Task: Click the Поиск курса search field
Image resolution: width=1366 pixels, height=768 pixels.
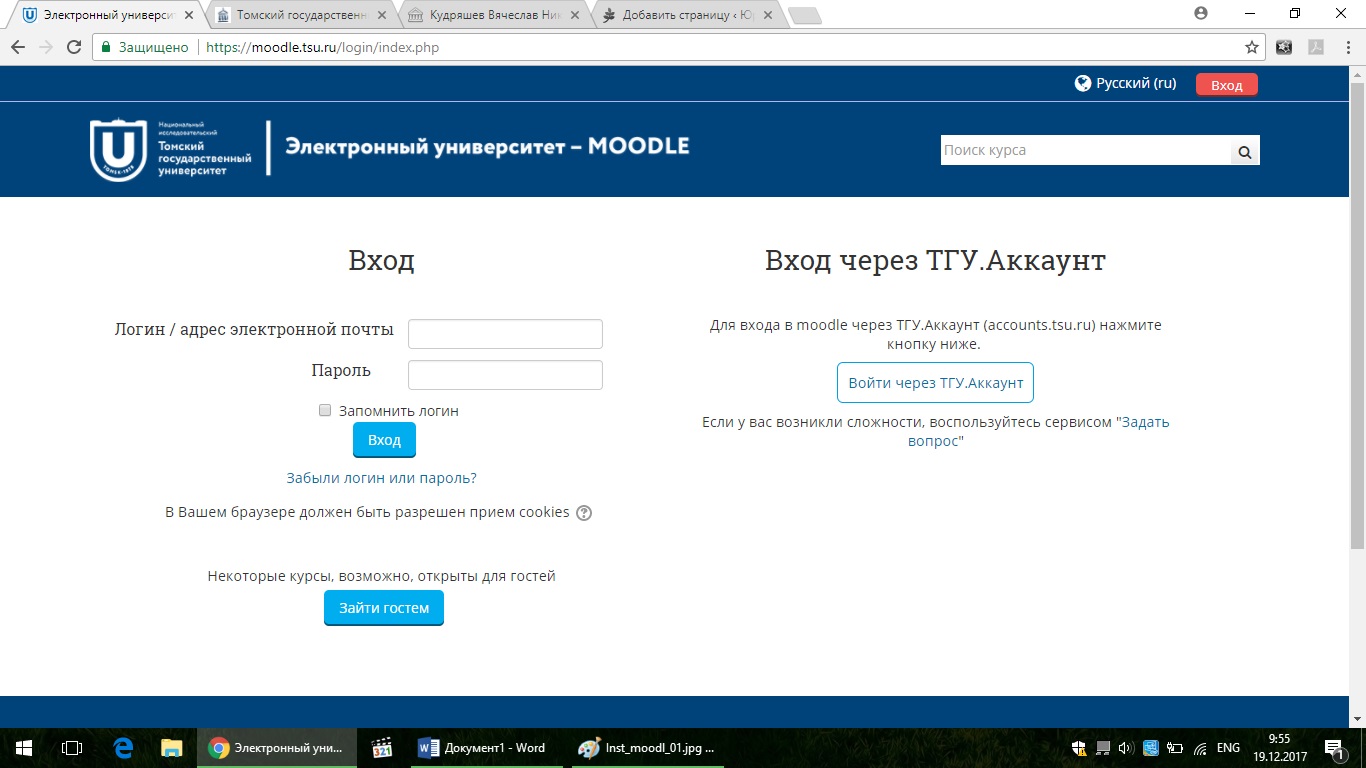Action: tap(1085, 150)
